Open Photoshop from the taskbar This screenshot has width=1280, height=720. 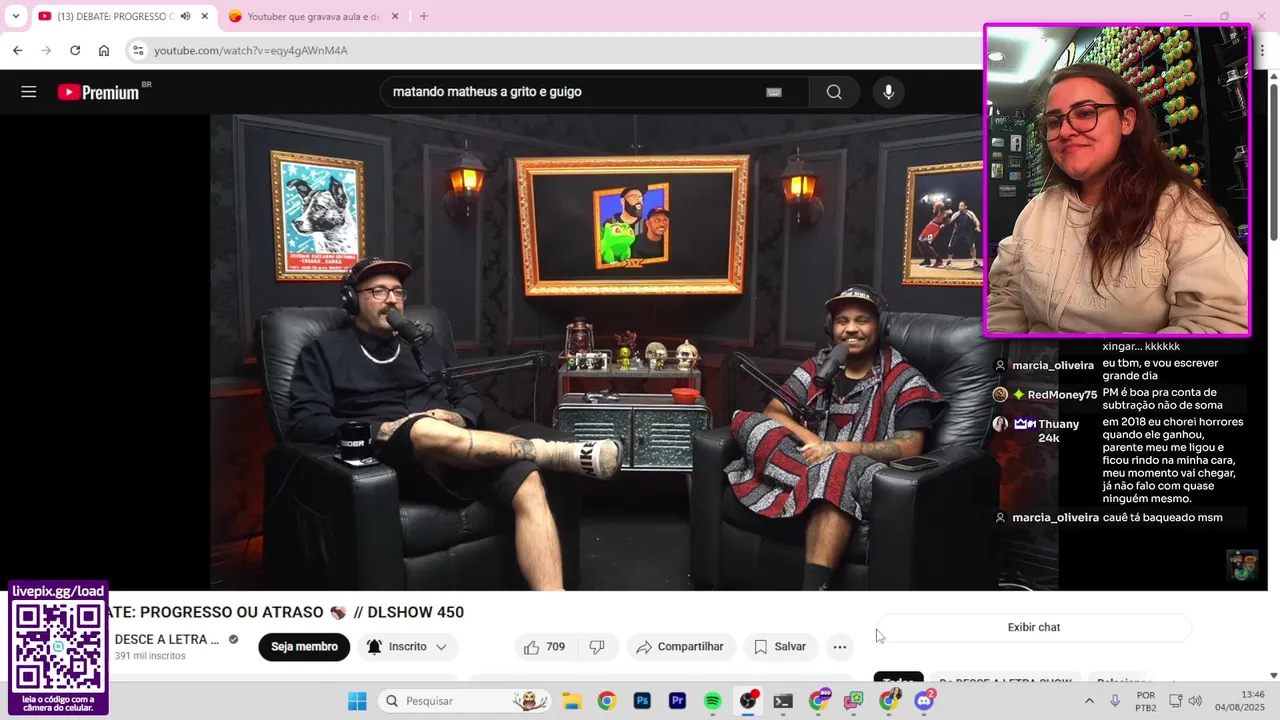point(642,701)
